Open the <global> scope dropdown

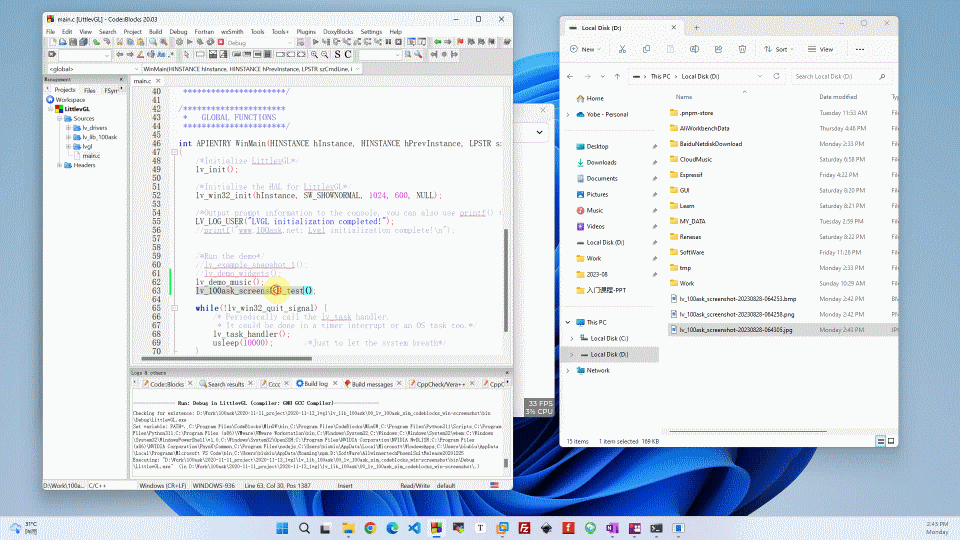tap(93, 69)
